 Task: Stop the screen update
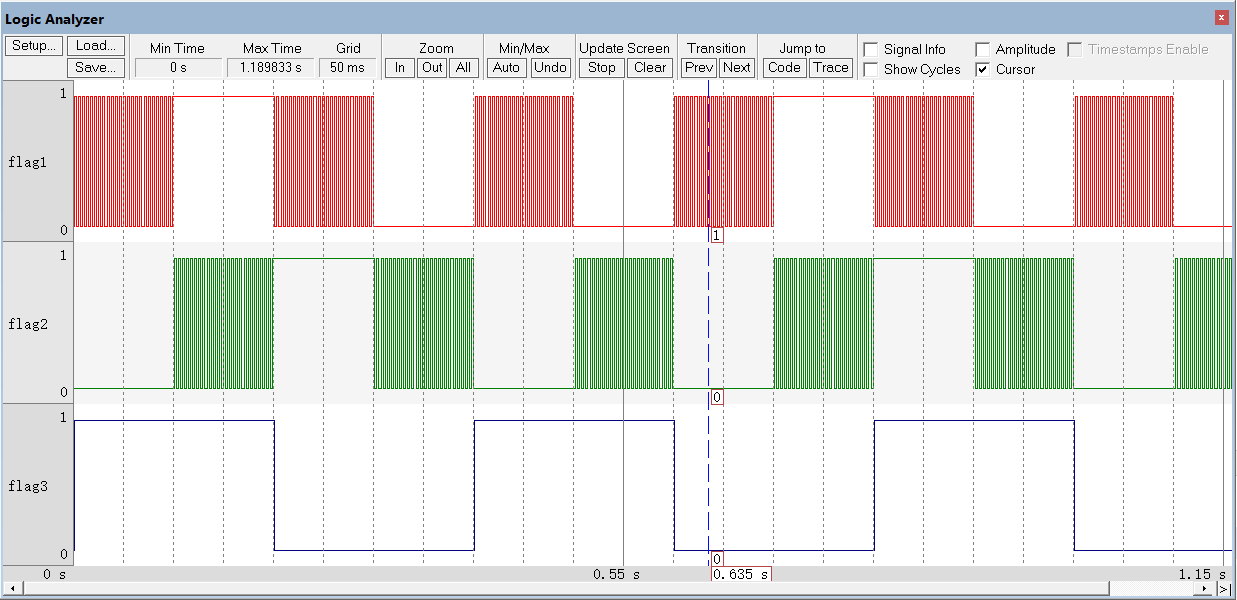point(602,68)
